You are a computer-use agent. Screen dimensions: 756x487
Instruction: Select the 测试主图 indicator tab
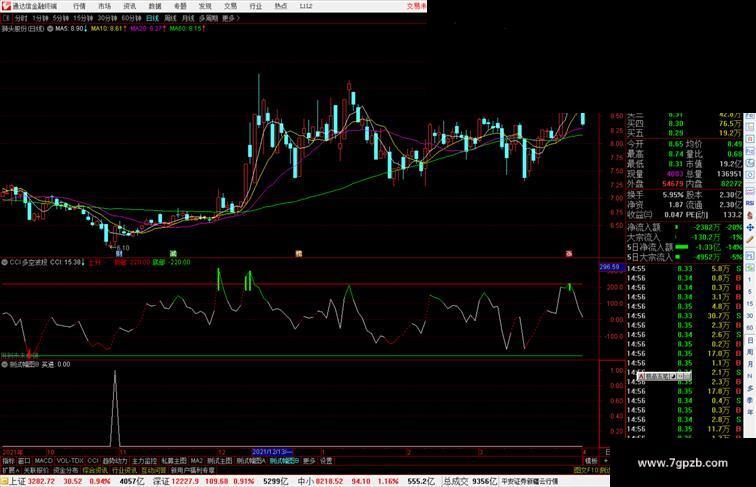[x=219, y=461]
